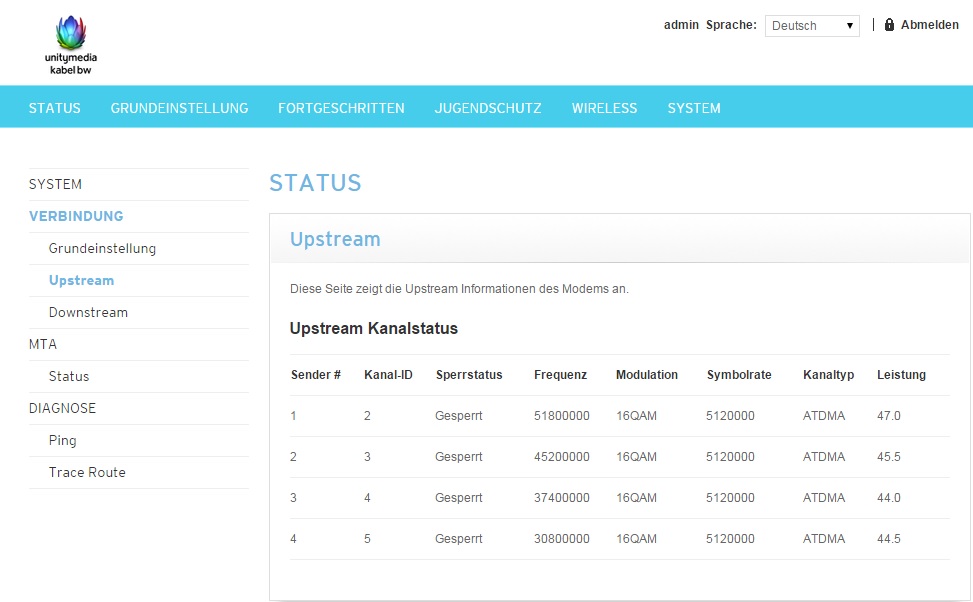Click the Upstream panel title
This screenshot has height=602, width=973.
335,239
